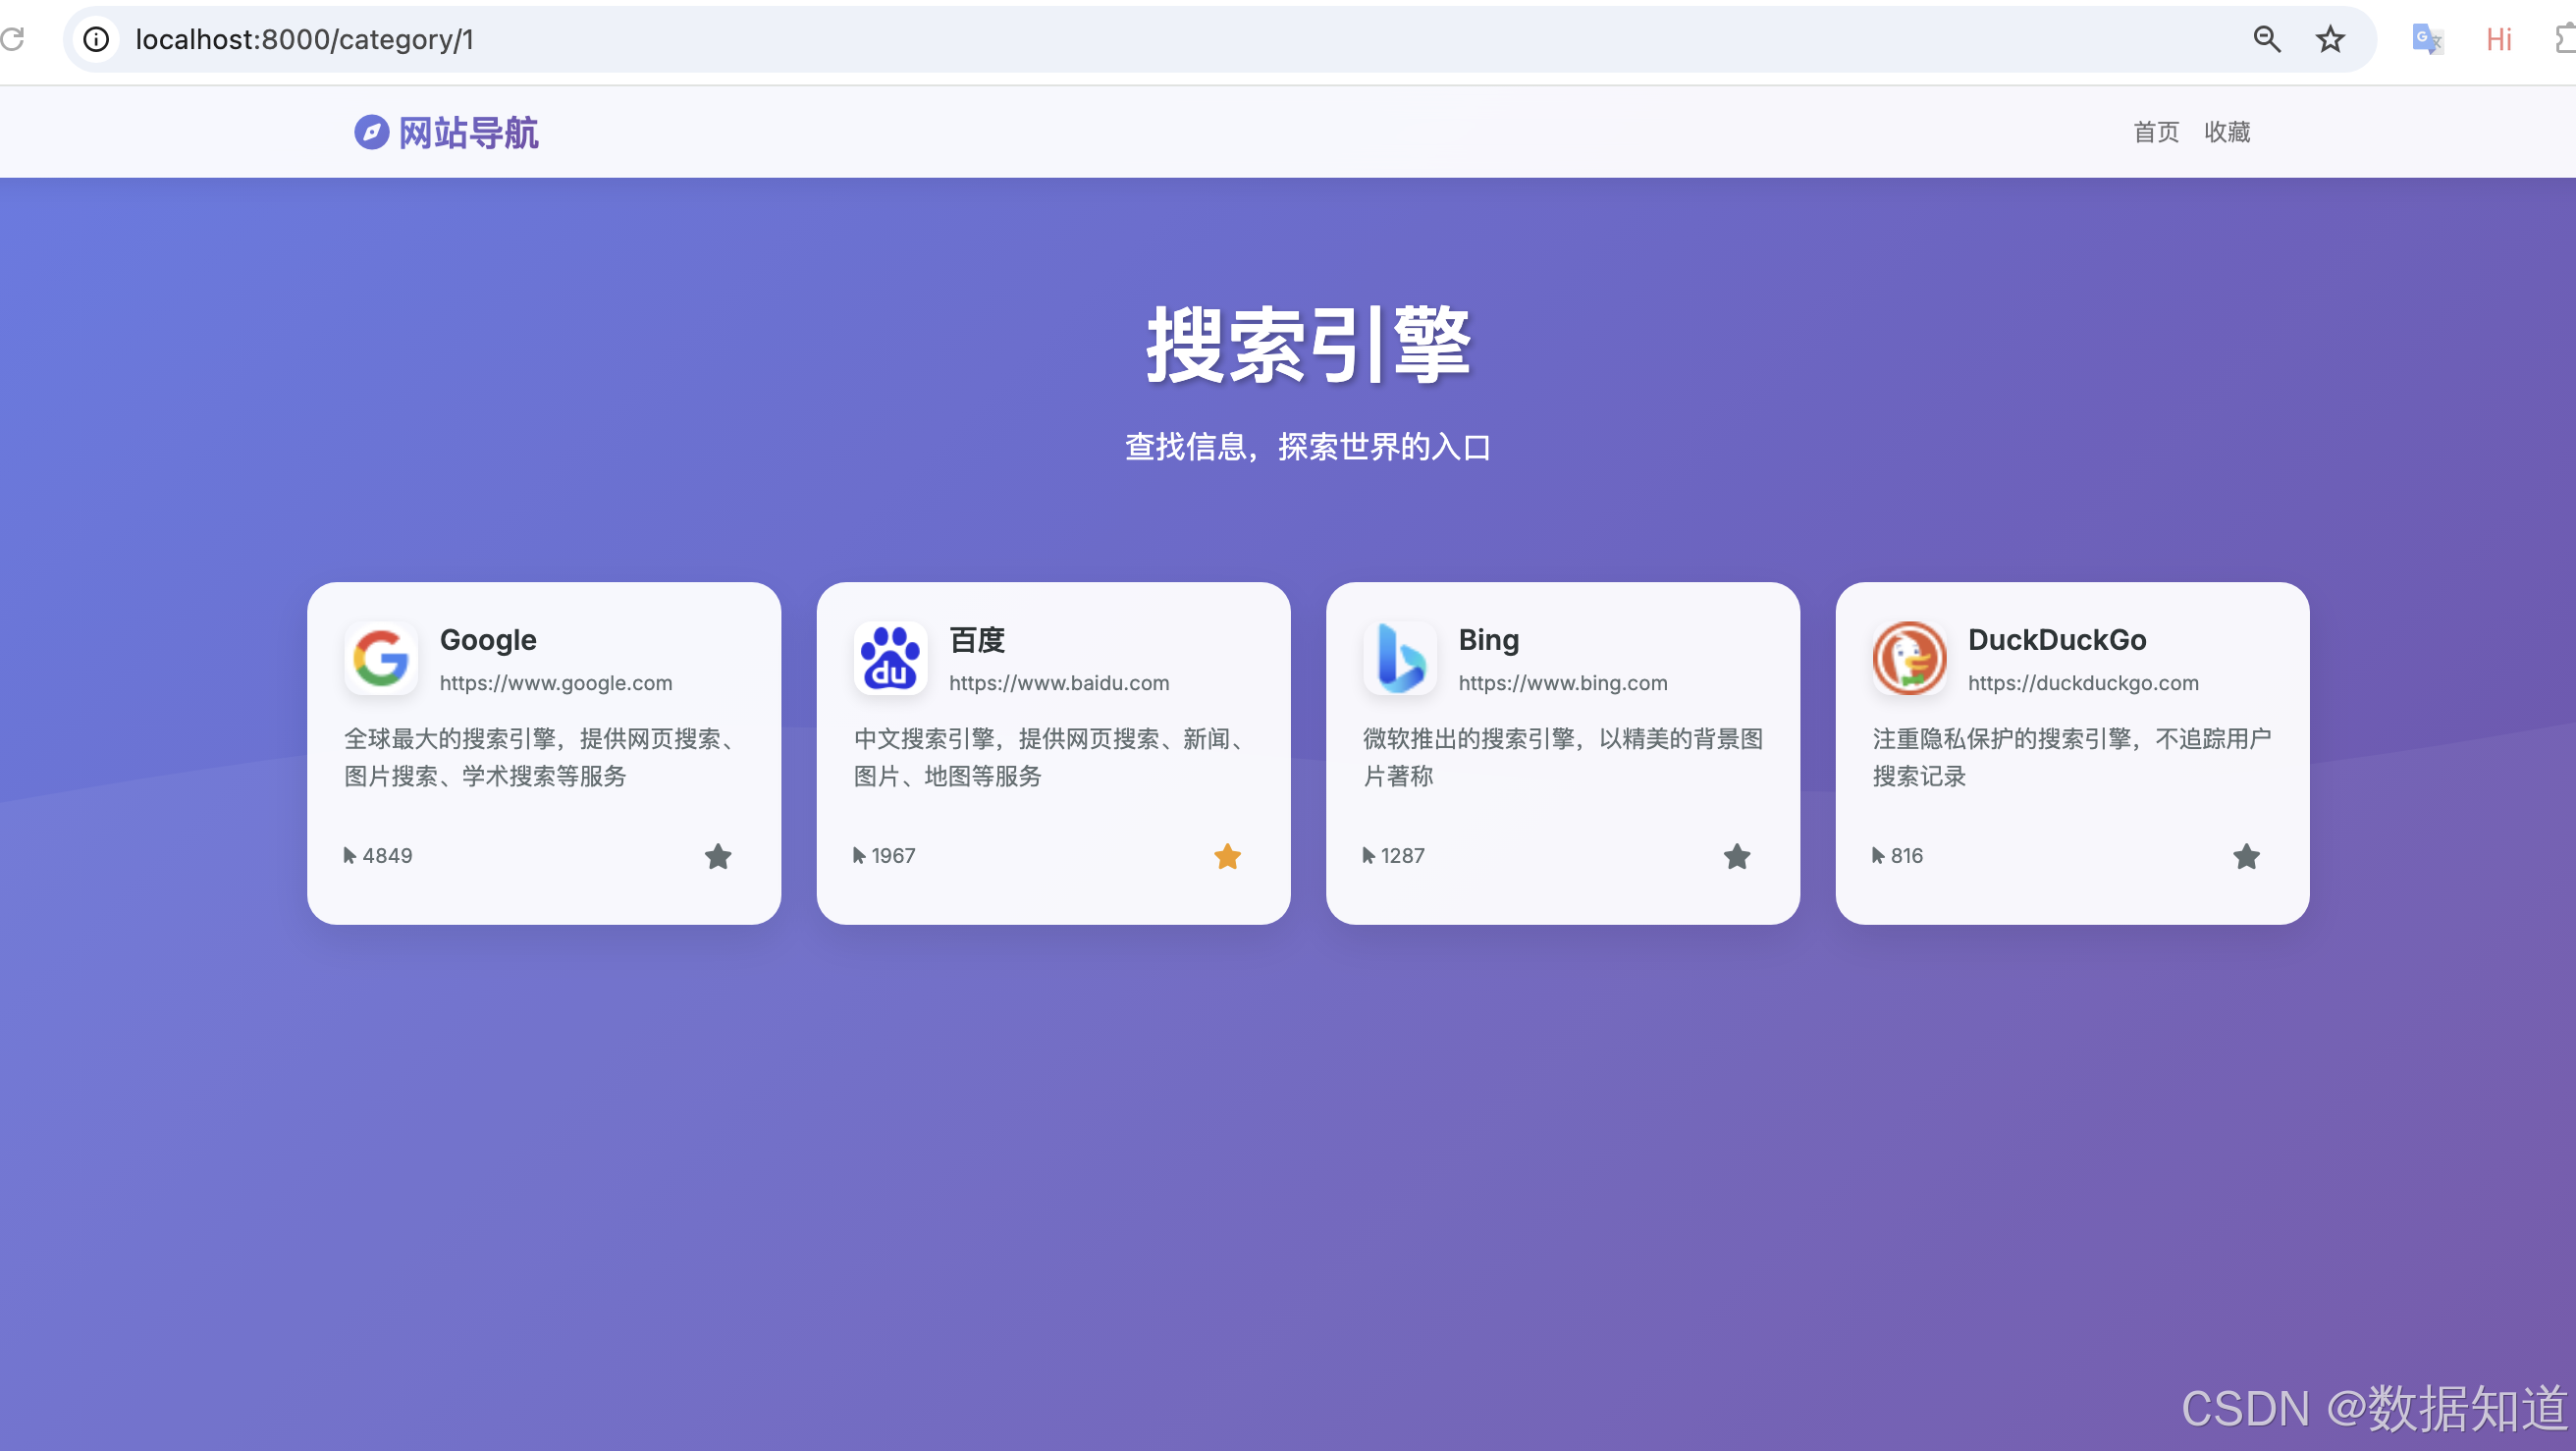Favorite the Google card with star
This screenshot has width=2576, height=1451.
(718, 856)
